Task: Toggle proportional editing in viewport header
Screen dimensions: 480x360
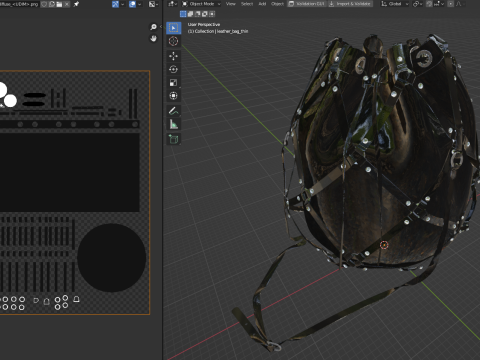Action: pyautogui.click(x=450, y=4)
